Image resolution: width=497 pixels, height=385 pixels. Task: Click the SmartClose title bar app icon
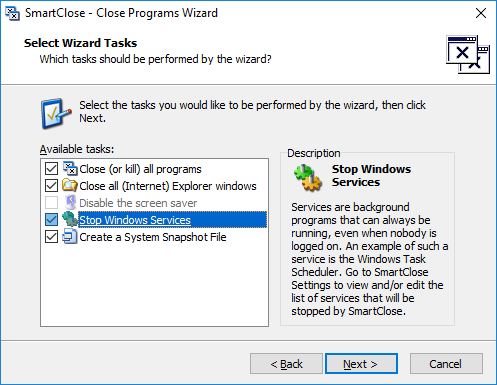pos(12,13)
